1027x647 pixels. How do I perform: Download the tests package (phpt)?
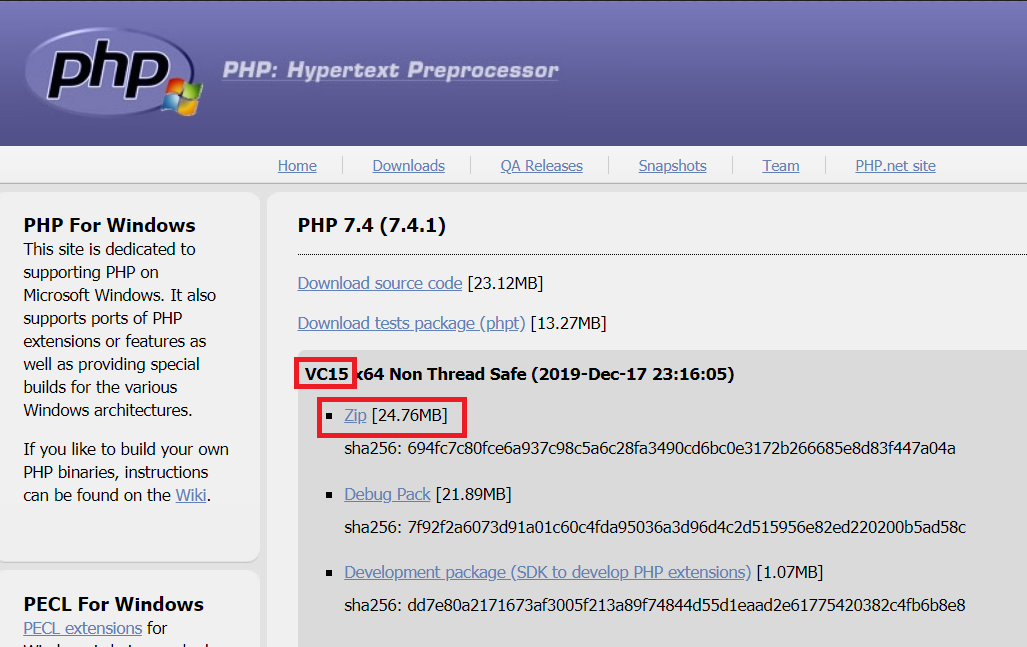(411, 323)
